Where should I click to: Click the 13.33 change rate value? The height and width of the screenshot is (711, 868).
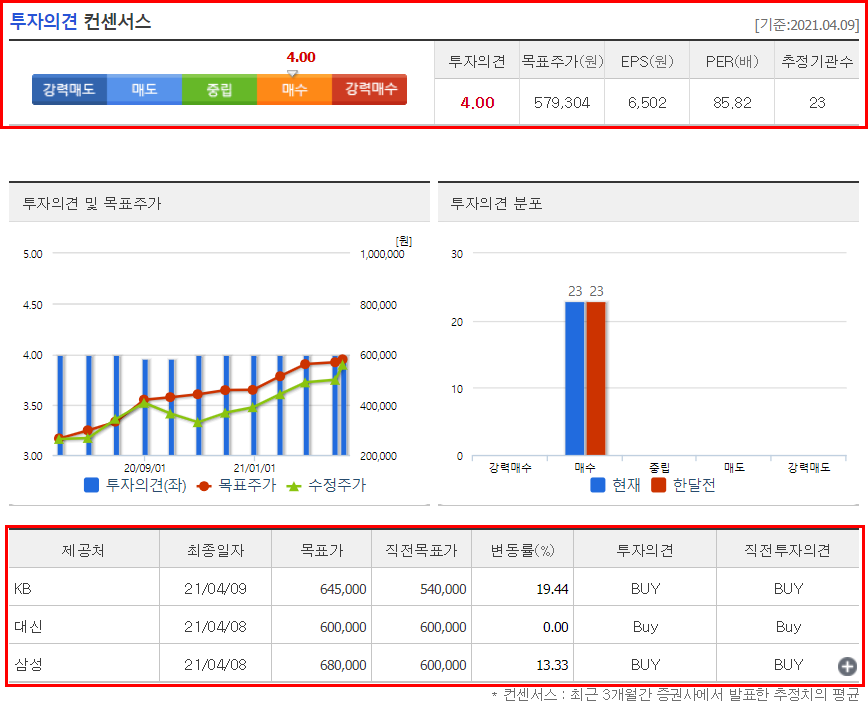(552, 664)
